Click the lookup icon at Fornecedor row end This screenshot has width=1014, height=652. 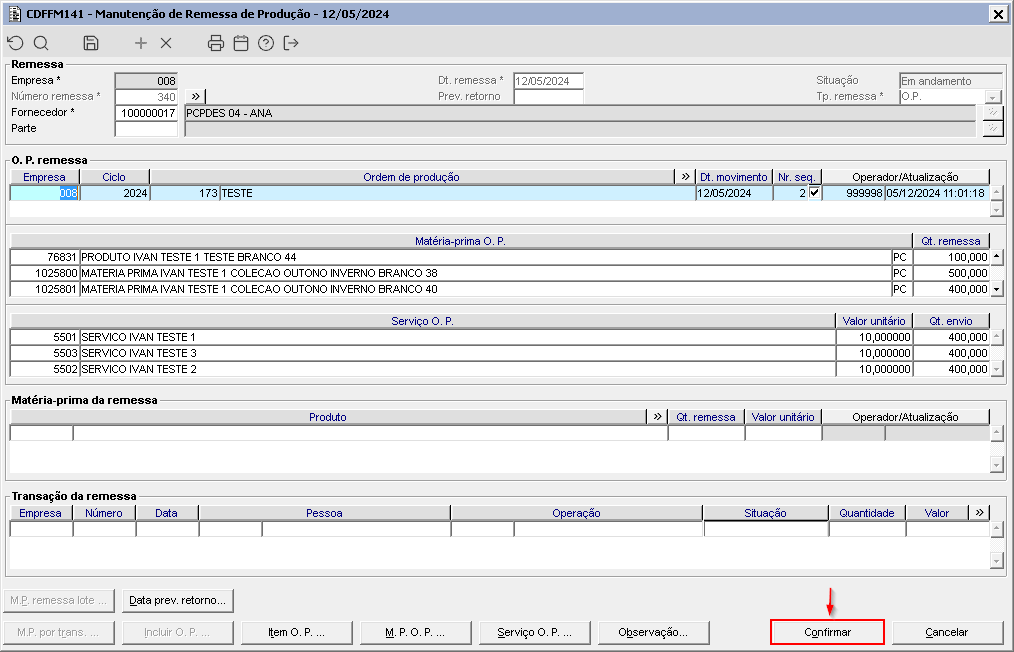point(992,113)
